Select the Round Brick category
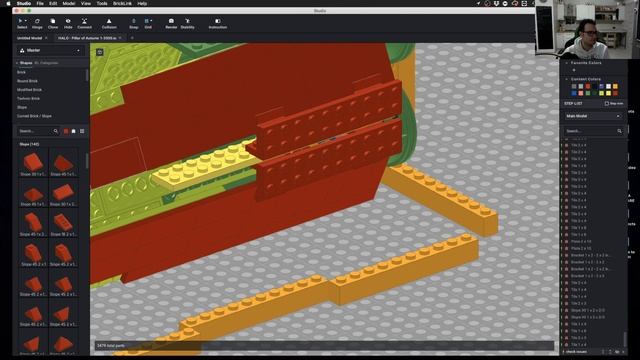The height and width of the screenshot is (360, 640). click(27, 81)
